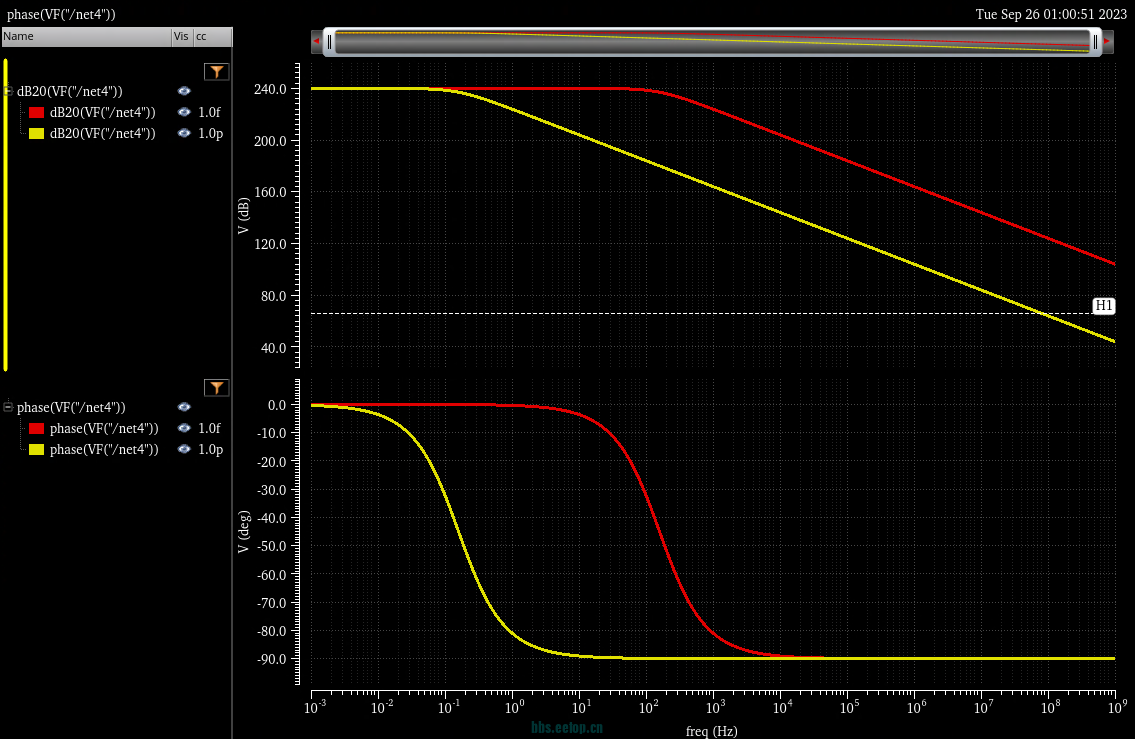Click the V (dB) y-axis label
Image resolution: width=1135 pixels, height=739 pixels.
click(243, 216)
